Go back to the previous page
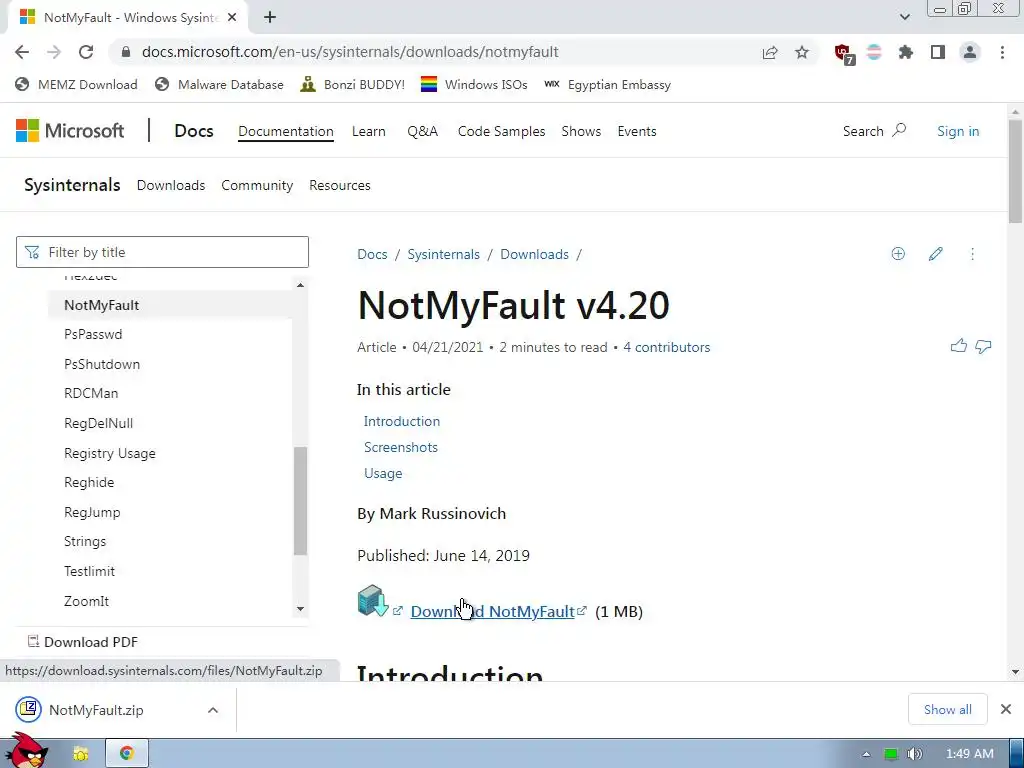 click(x=22, y=52)
